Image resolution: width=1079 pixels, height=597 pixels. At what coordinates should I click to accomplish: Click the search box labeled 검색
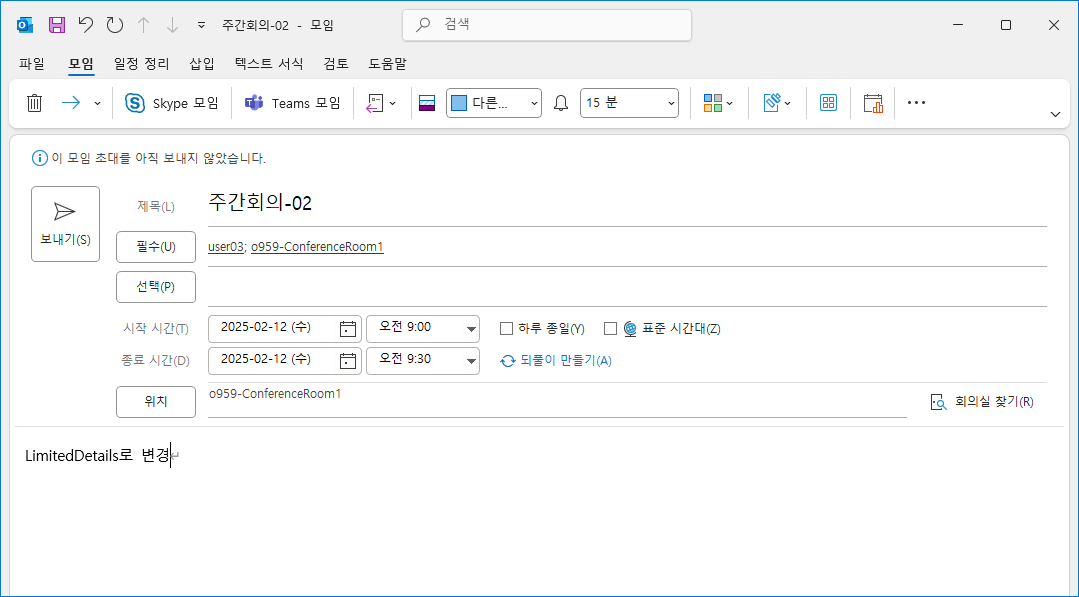click(547, 25)
